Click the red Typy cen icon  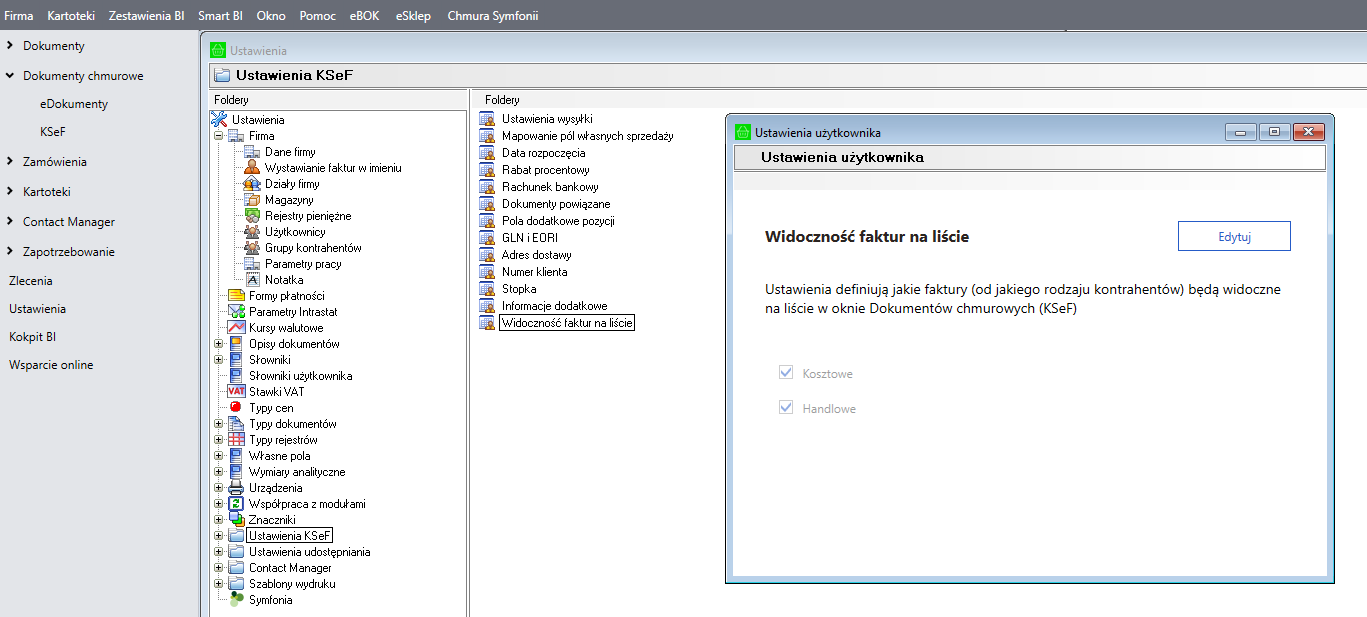(x=236, y=408)
